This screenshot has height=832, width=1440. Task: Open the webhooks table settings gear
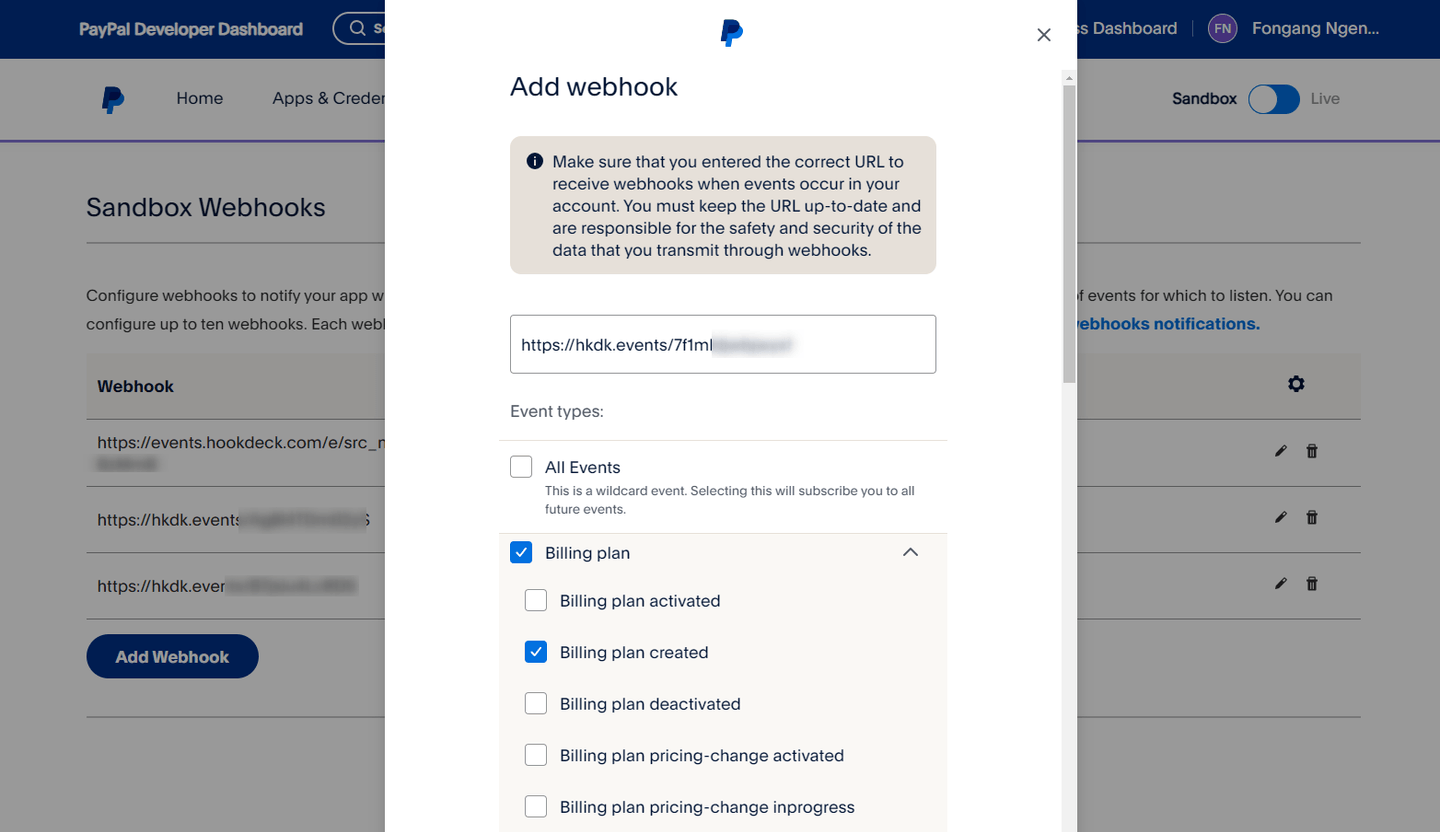pos(1296,383)
